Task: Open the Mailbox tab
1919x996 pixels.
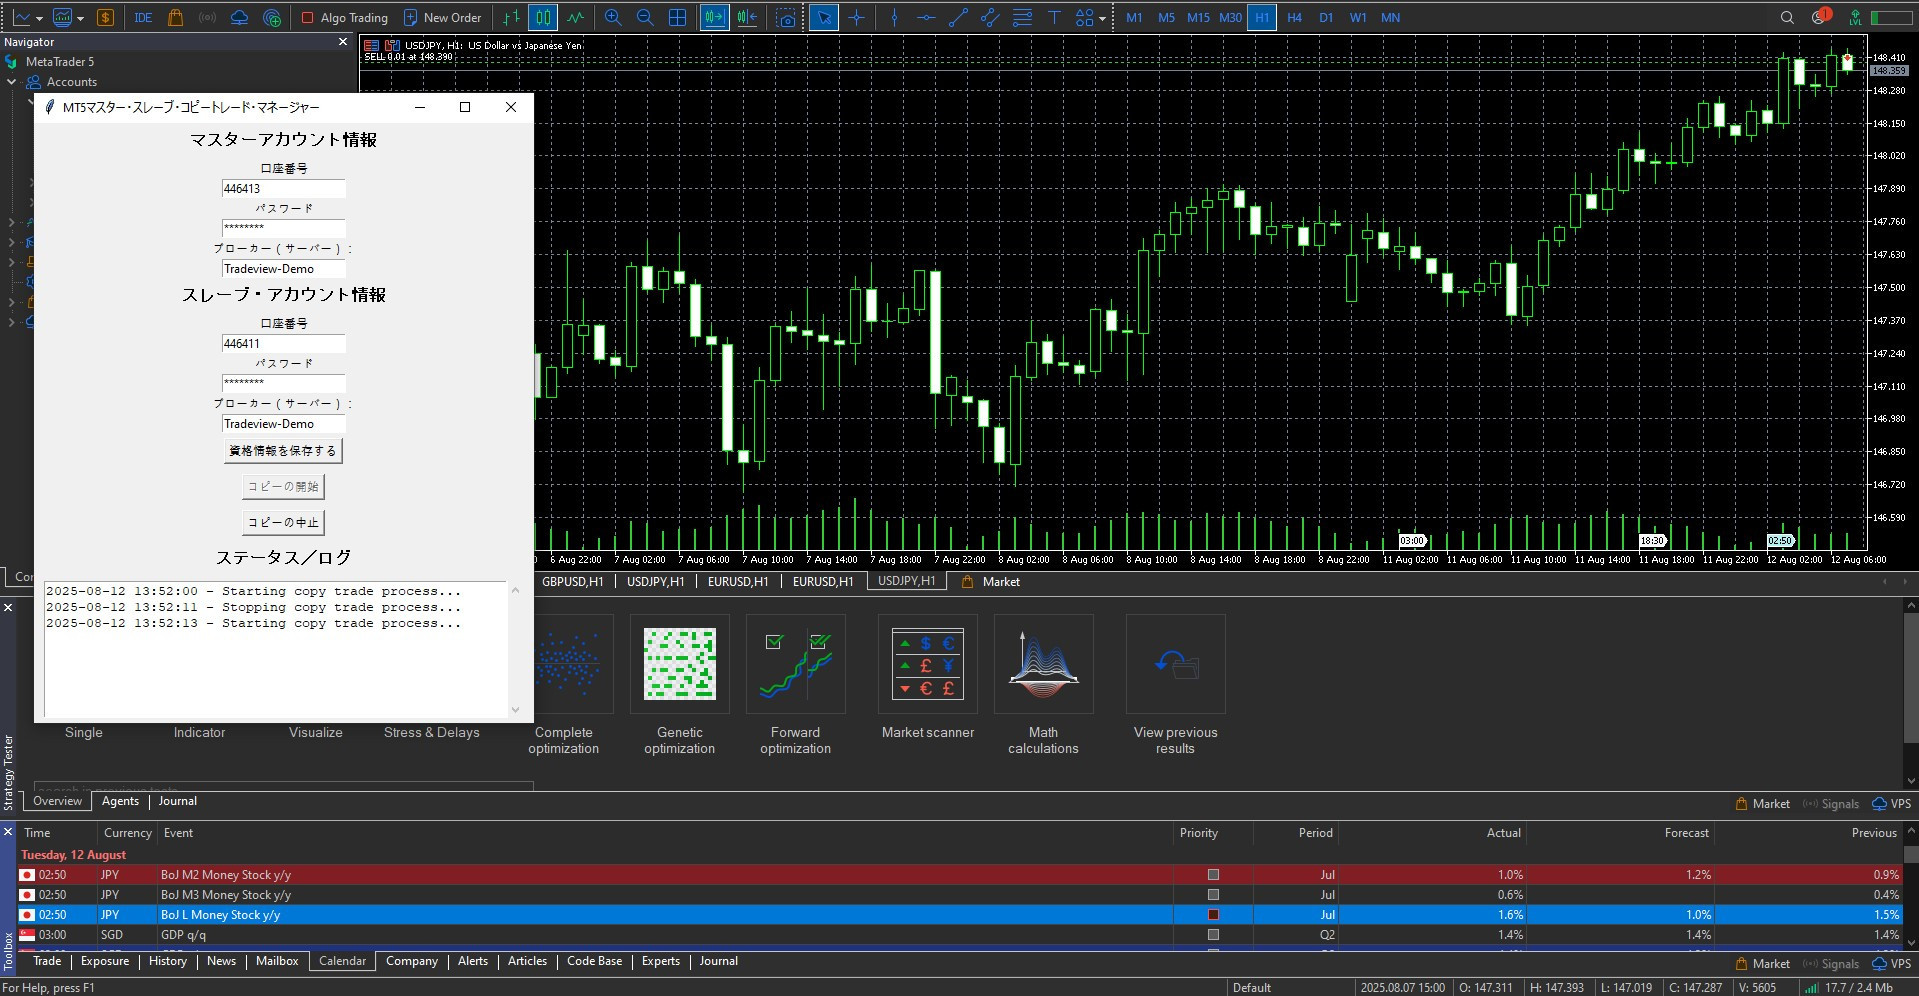Action: [277, 961]
